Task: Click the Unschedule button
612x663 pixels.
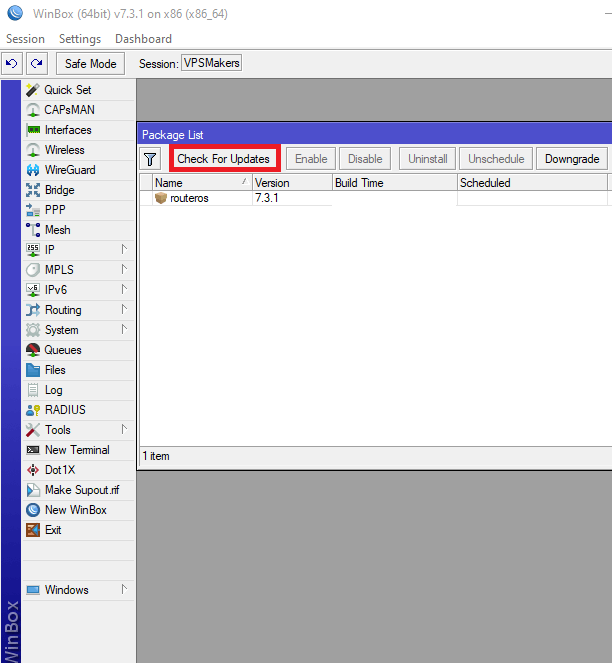Action: 496,159
